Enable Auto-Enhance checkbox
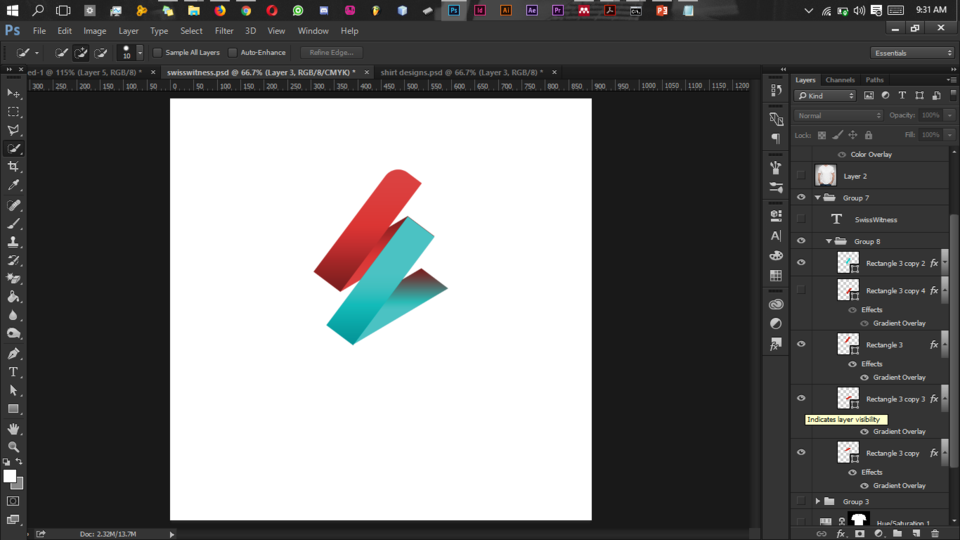The width and height of the screenshot is (960, 540). (x=233, y=53)
